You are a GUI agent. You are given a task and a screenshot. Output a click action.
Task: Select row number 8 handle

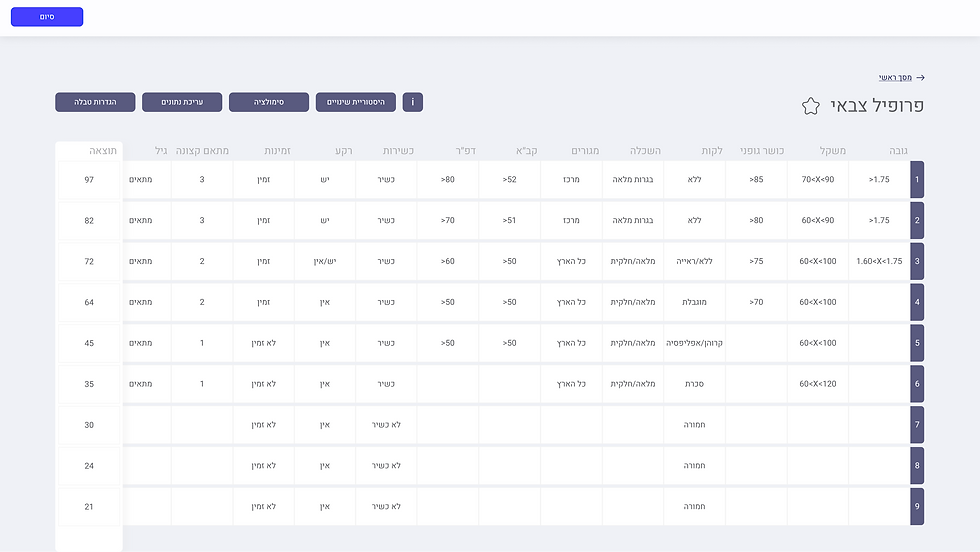click(x=917, y=466)
